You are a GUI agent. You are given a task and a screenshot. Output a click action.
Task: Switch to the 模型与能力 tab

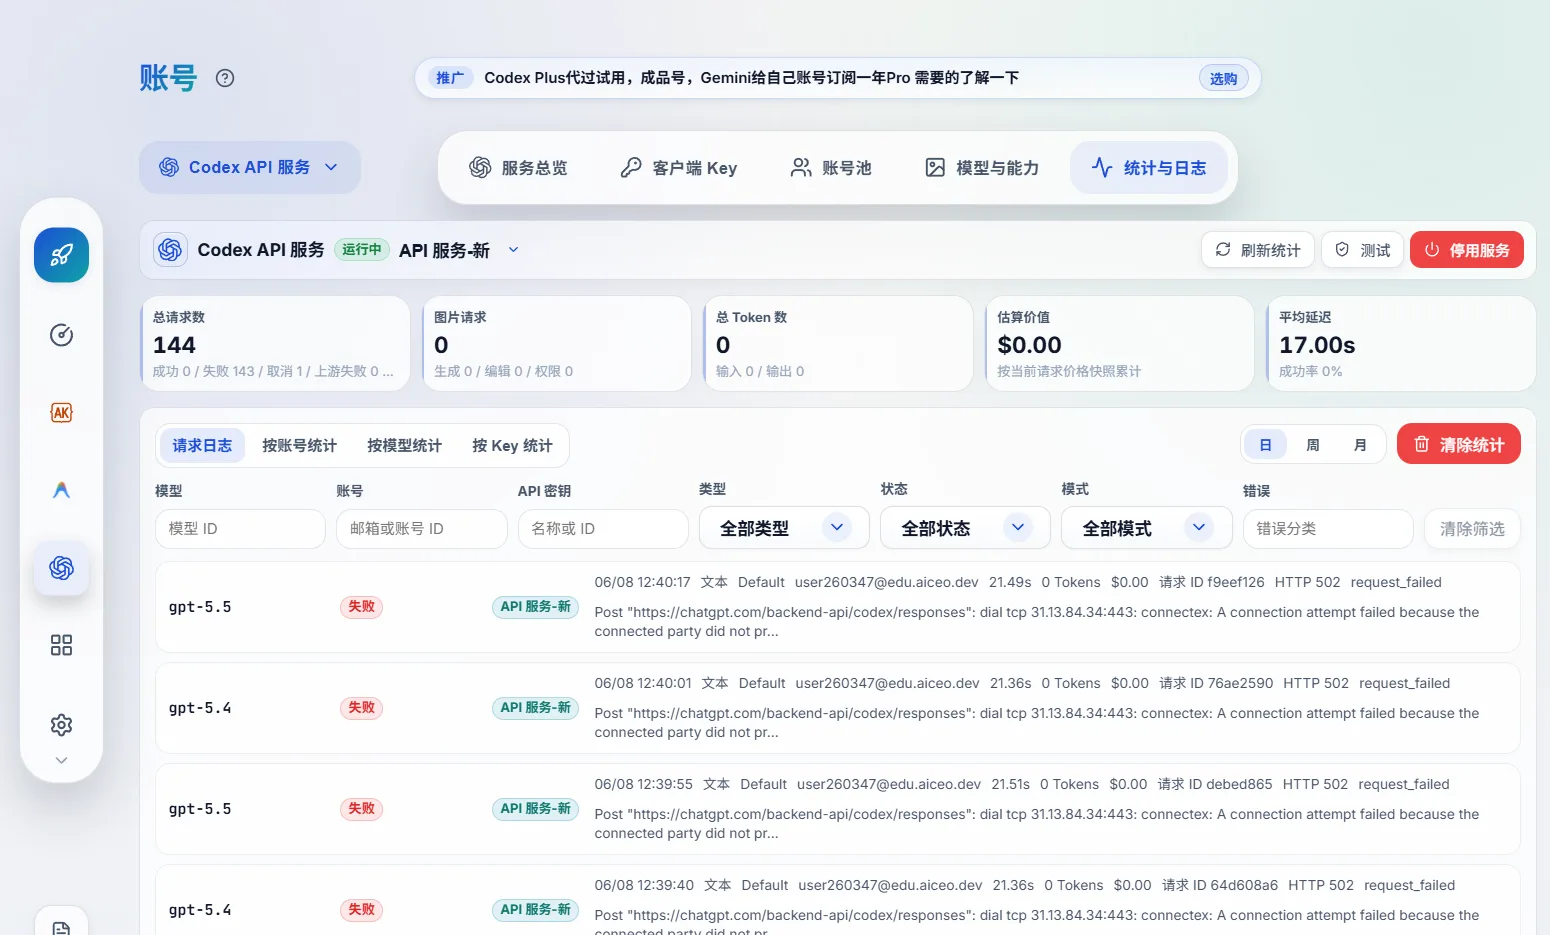coord(982,168)
